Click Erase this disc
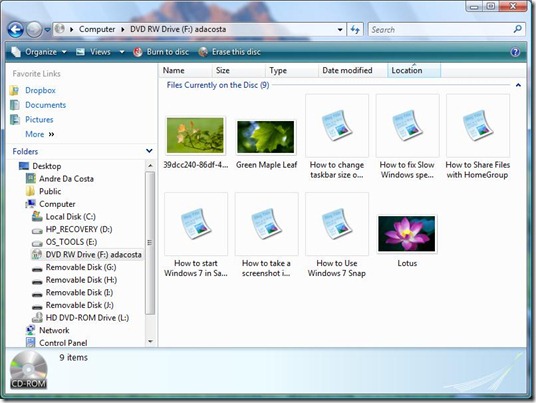 (x=230, y=52)
